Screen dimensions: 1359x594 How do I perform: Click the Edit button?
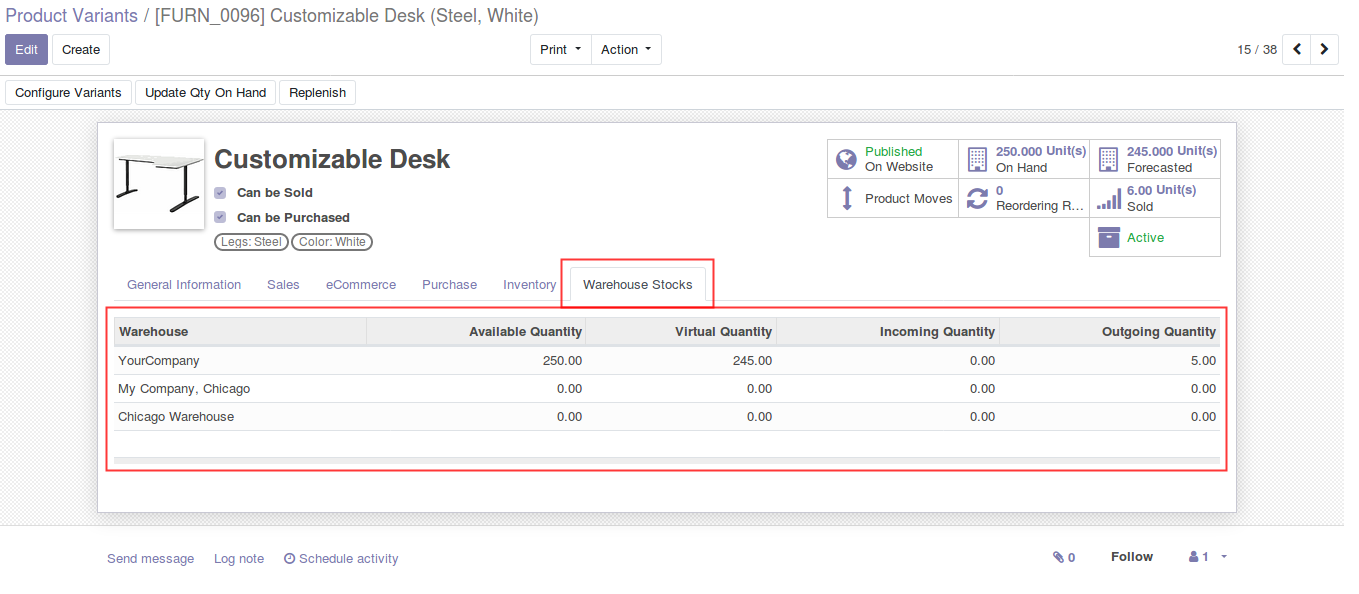pyautogui.click(x=26, y=50)
